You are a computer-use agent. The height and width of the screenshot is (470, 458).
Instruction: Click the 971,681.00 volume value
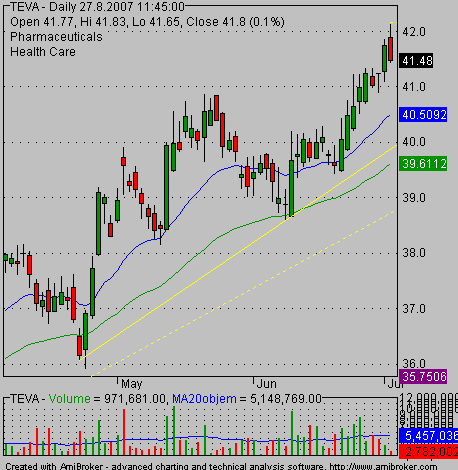tap(135, 399)
